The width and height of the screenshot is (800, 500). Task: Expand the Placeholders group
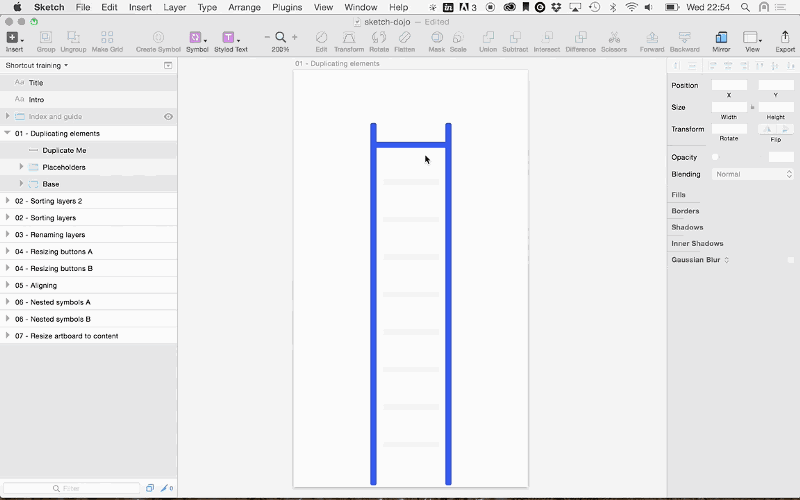click(x=21, y=167)
